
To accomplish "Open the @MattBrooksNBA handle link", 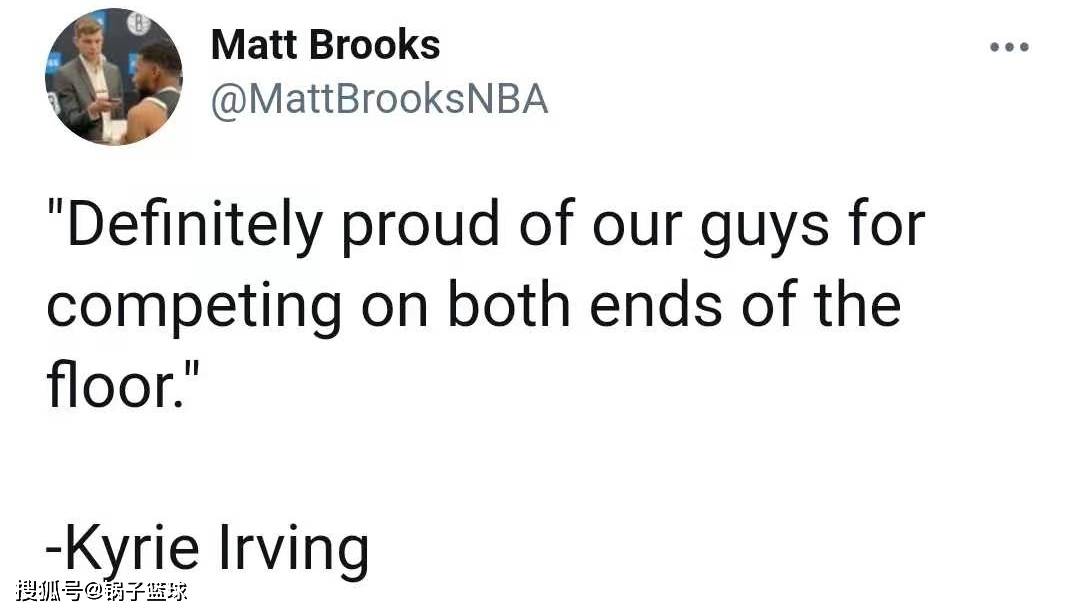I will pos(380,99).
